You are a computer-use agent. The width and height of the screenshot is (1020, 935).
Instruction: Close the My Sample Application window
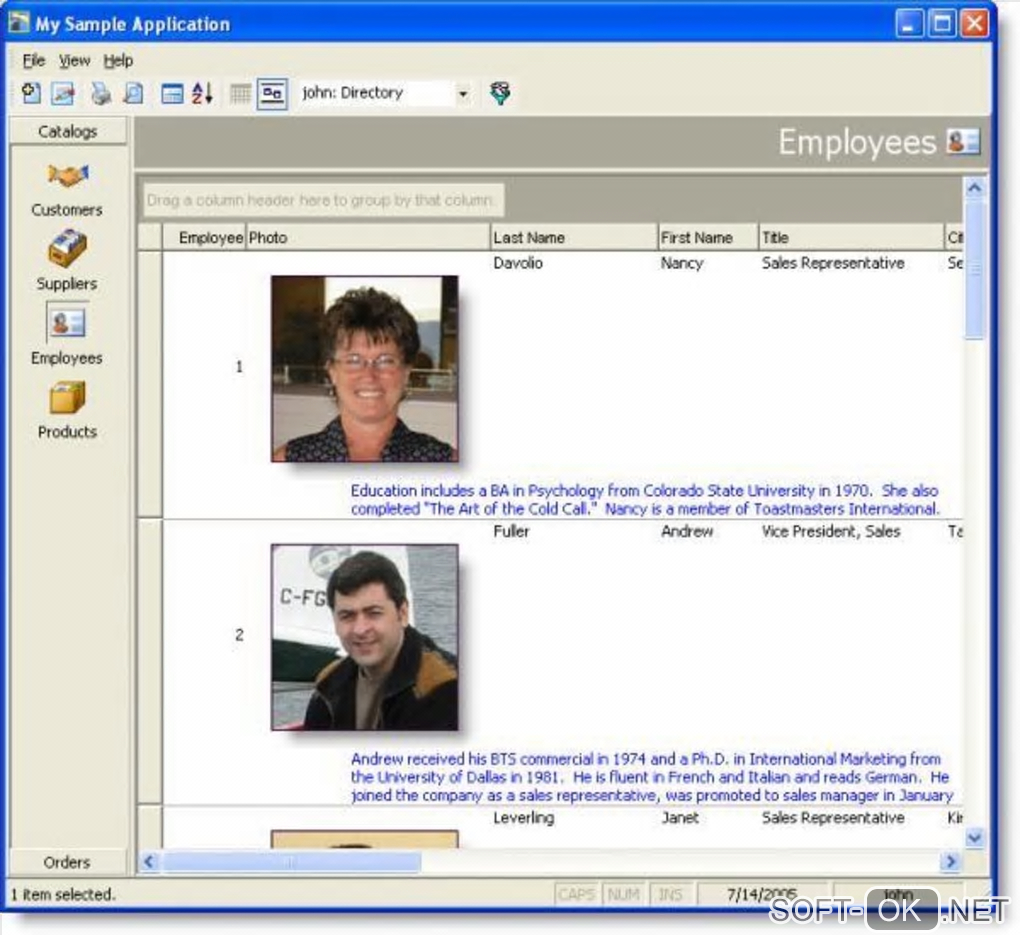click(x=974, y=24)
